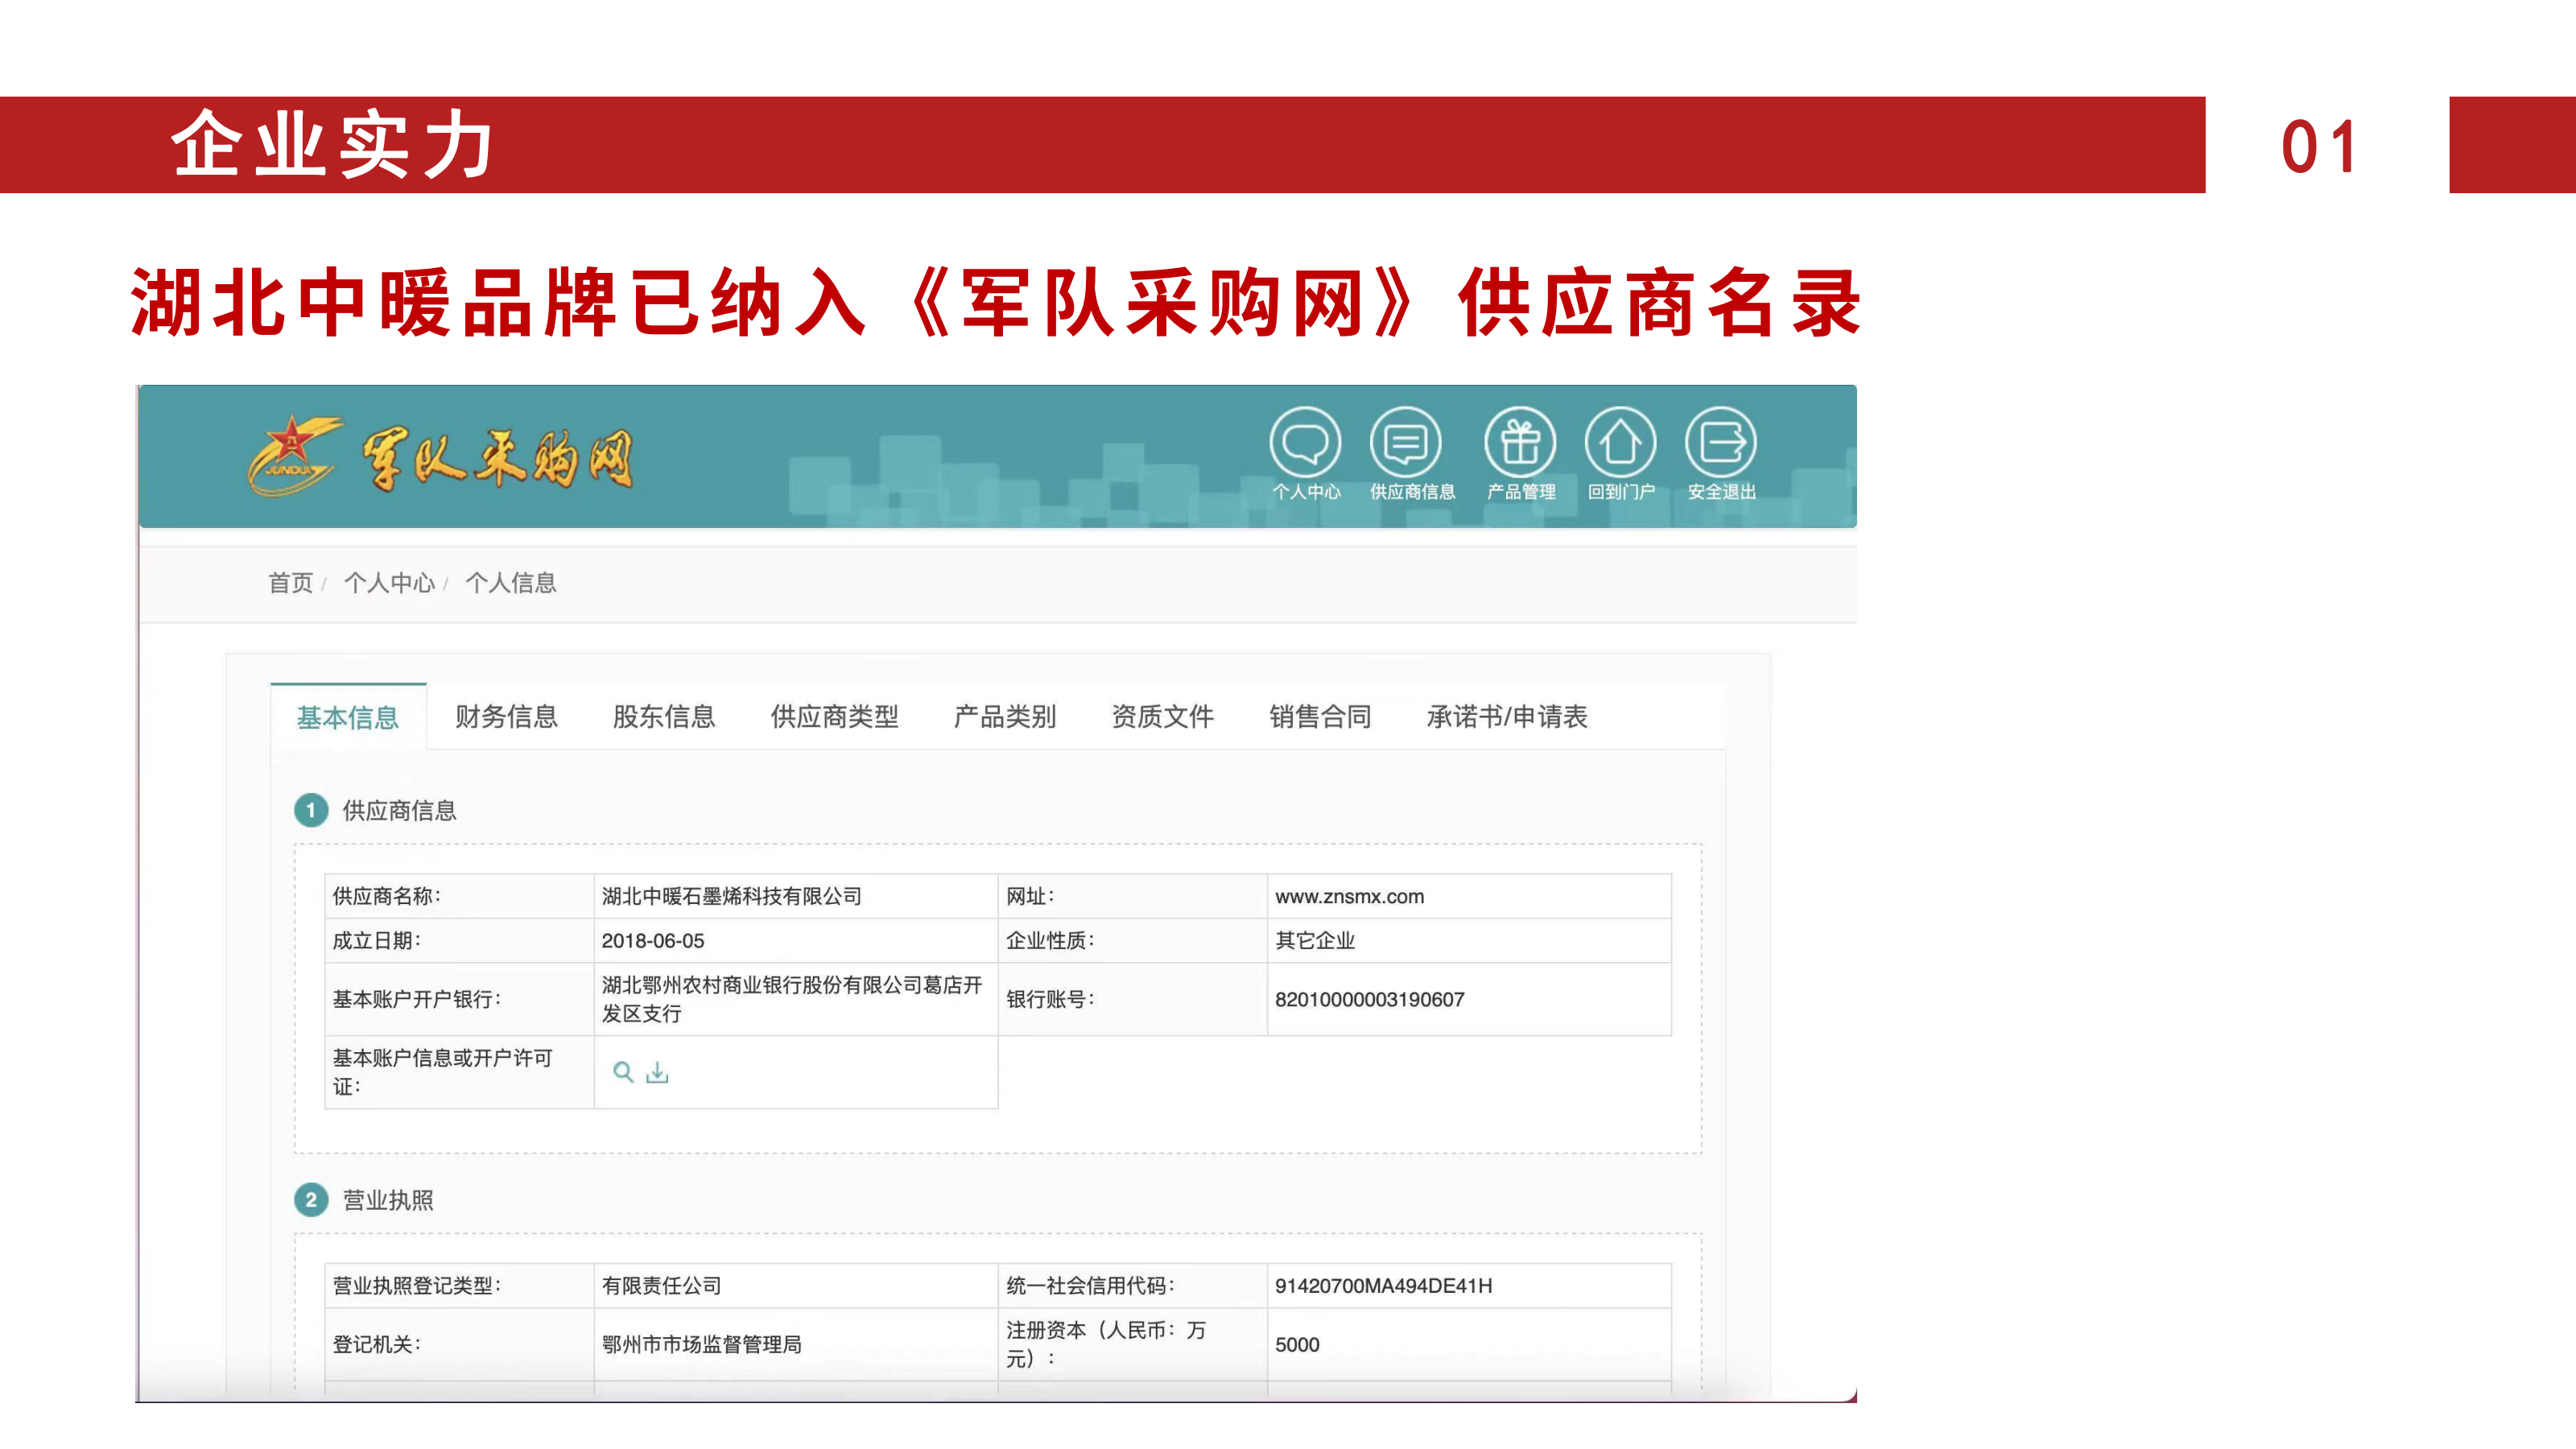Image resolution: width=2576 pixels, height=1449 pixels.
Task: Click the website value www.znsmx.com
Action: pyautogui.click(x=1350, y=896)
